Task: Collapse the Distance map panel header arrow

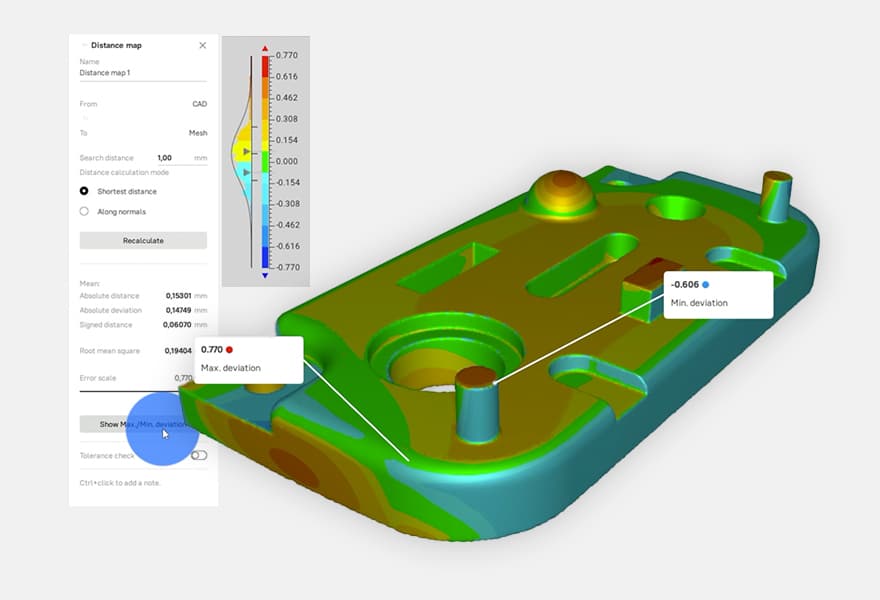Action: (x=84, y=45)
